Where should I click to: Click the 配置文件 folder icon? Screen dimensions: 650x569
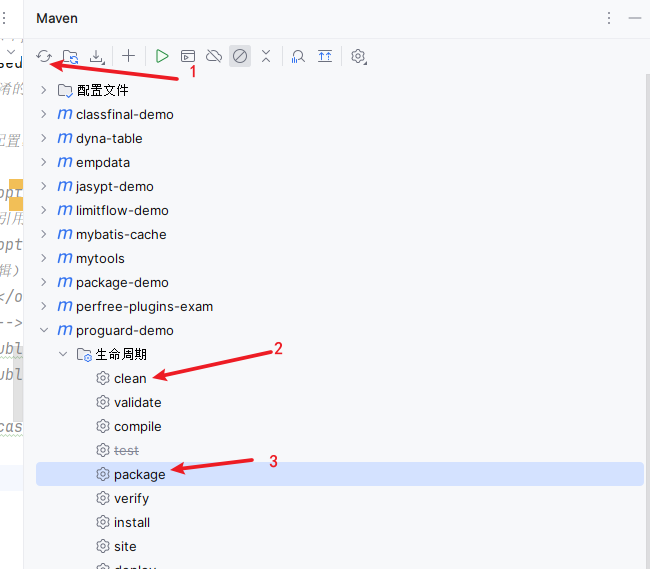(65, 90)
